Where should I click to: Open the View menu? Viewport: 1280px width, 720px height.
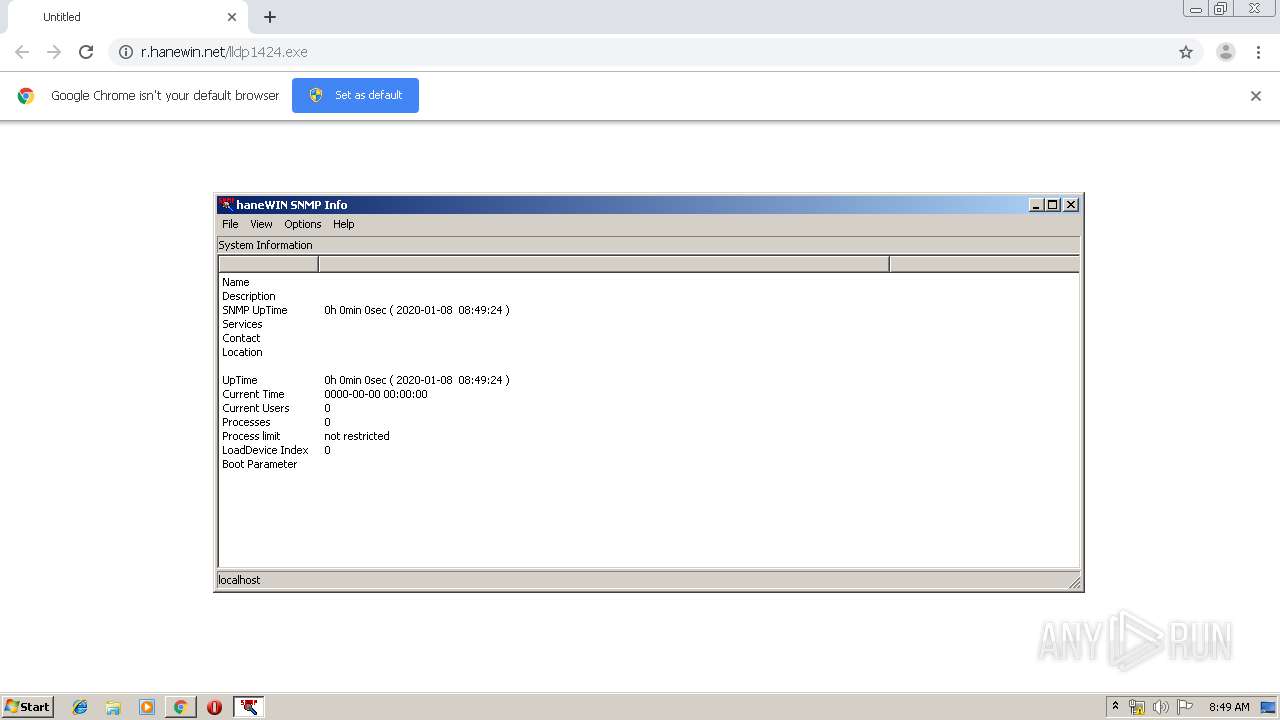coord(261,224)
